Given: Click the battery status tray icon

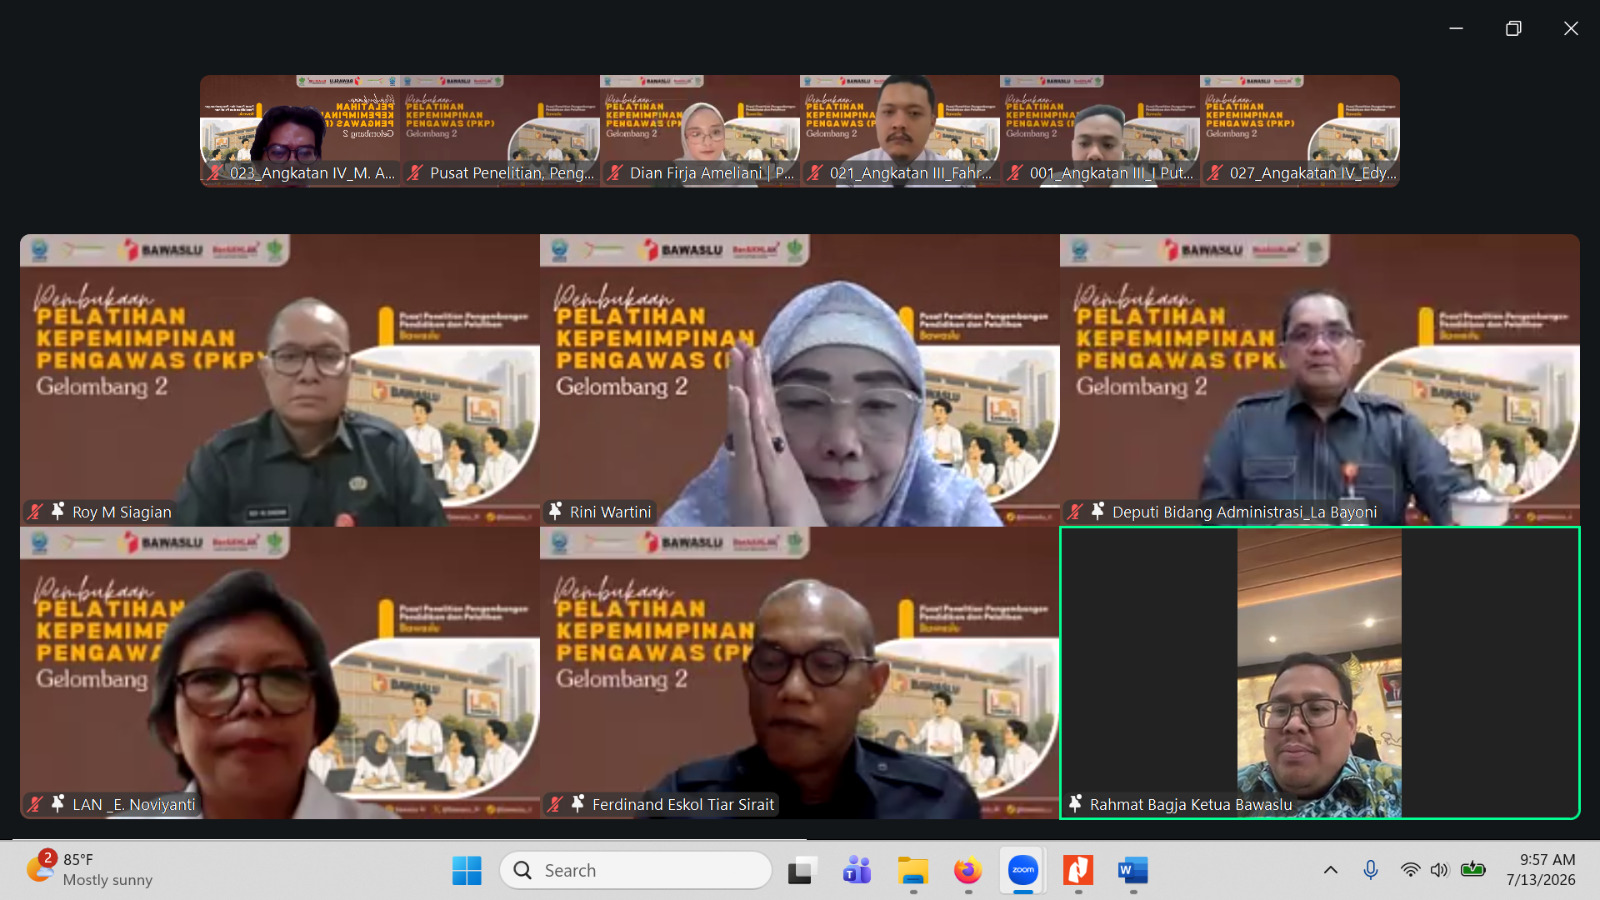Looking at the screenshot, I should click(x=1473, y=870).
